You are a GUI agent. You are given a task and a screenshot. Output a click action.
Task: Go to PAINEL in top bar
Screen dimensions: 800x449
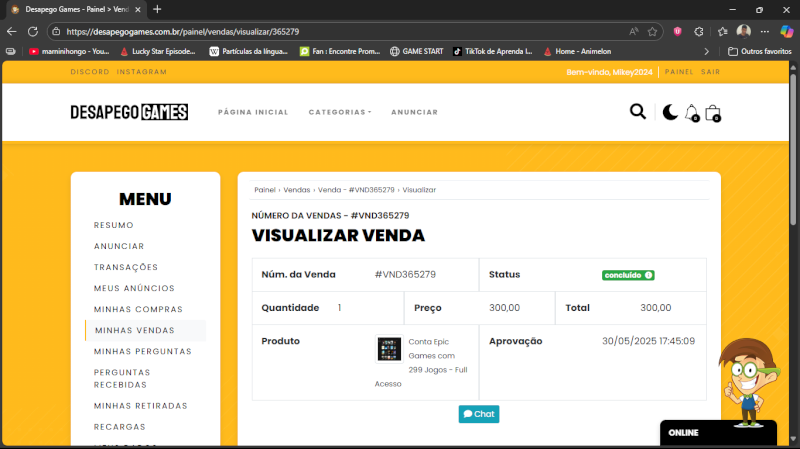coord(679,72)
